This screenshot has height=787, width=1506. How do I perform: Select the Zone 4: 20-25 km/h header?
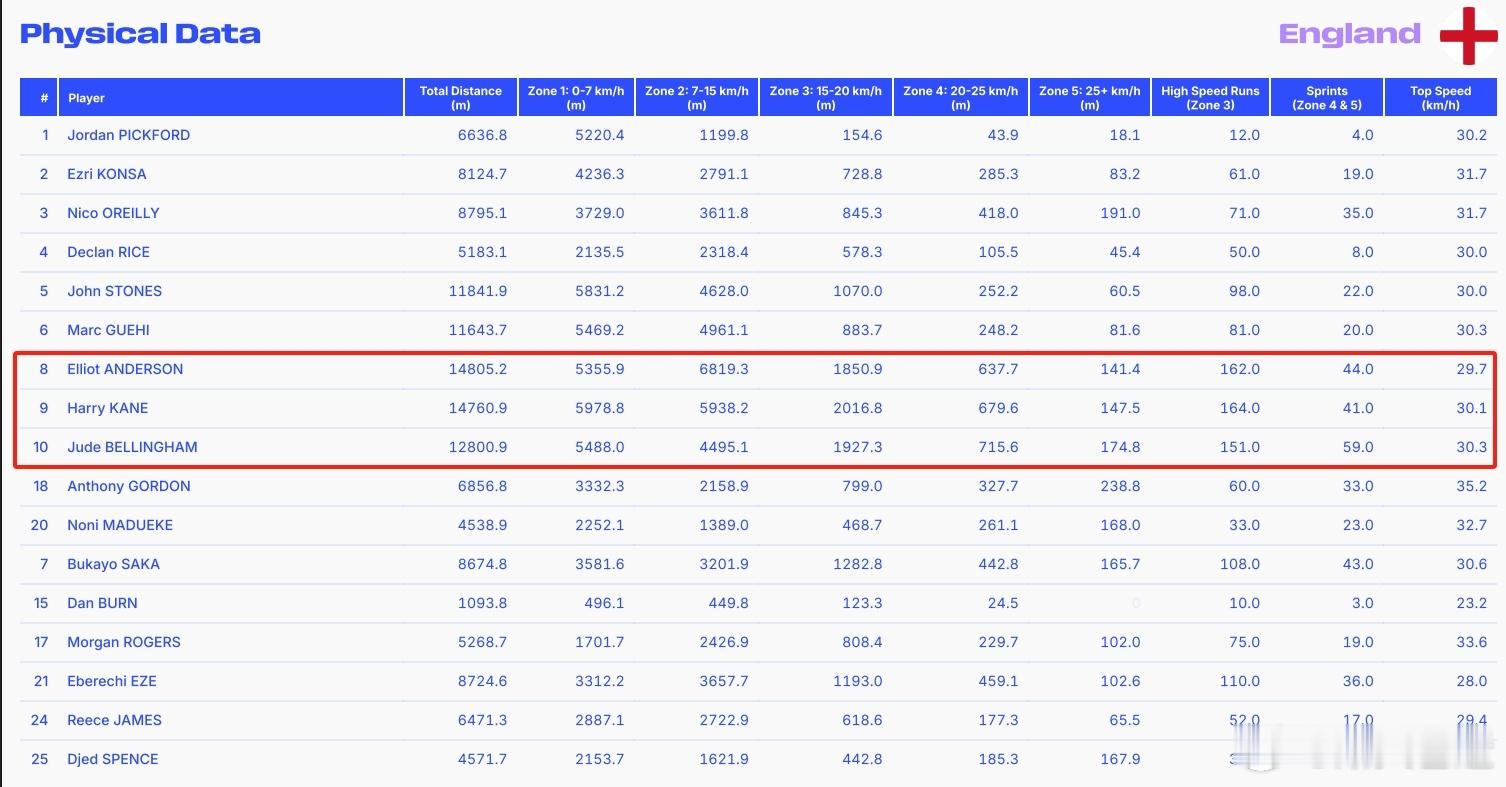[x=961, y=98]
